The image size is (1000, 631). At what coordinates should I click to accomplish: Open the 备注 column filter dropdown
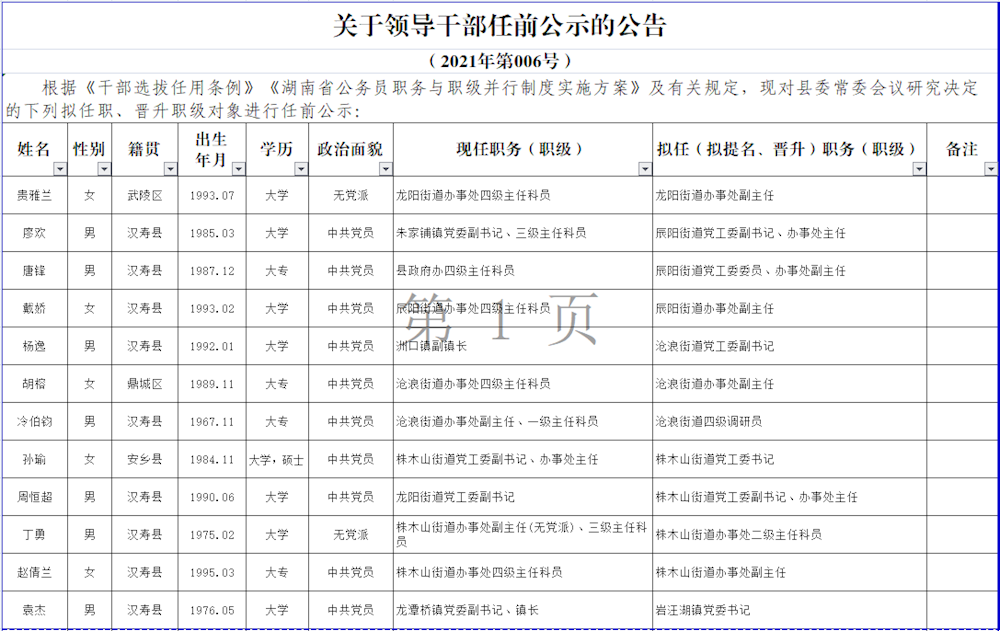point(990,169)
